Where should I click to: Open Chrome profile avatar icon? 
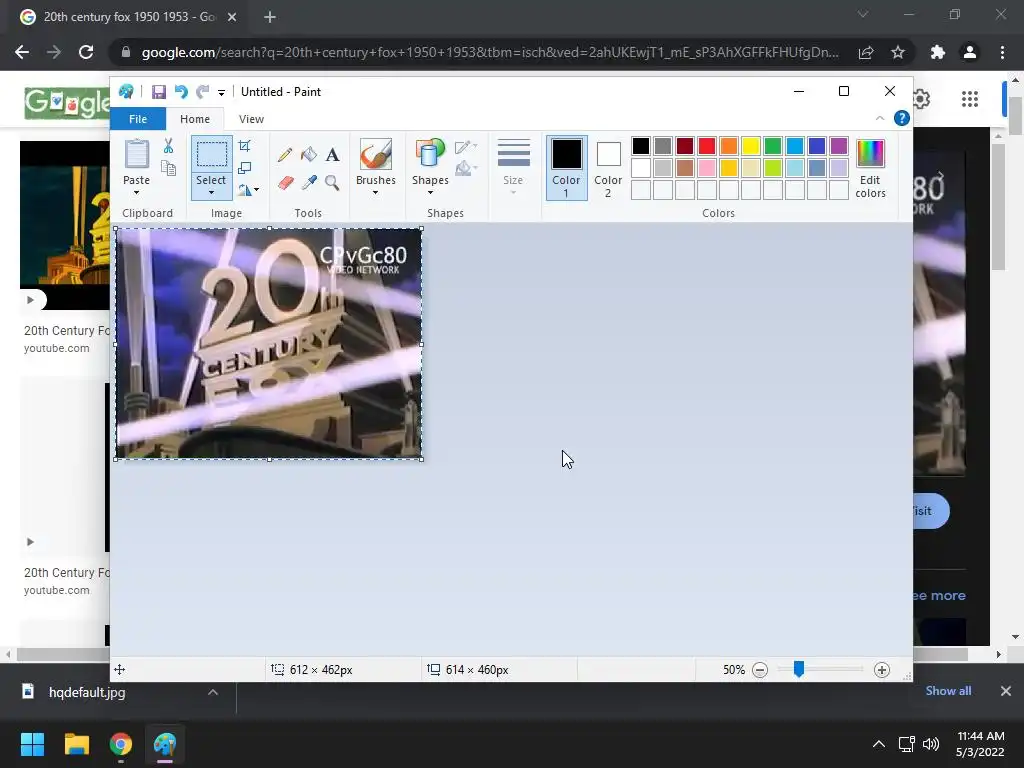[970, 52]
